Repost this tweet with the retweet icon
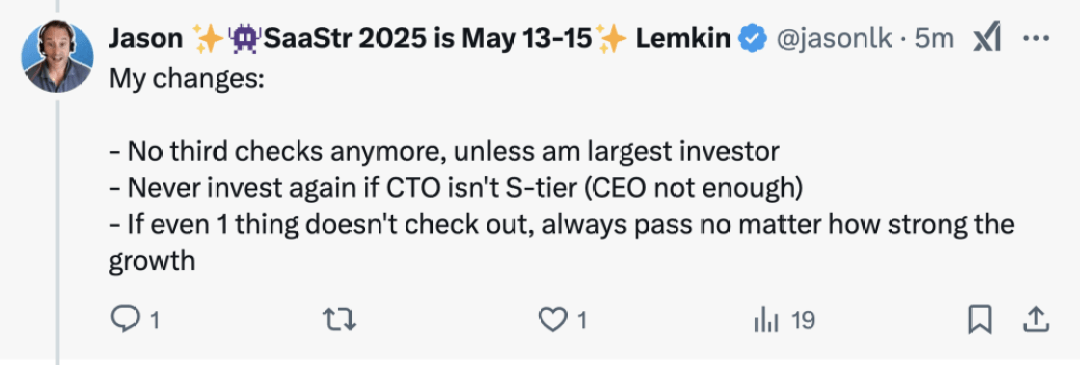The image size is (1080, 365). [x=341, y=320]
